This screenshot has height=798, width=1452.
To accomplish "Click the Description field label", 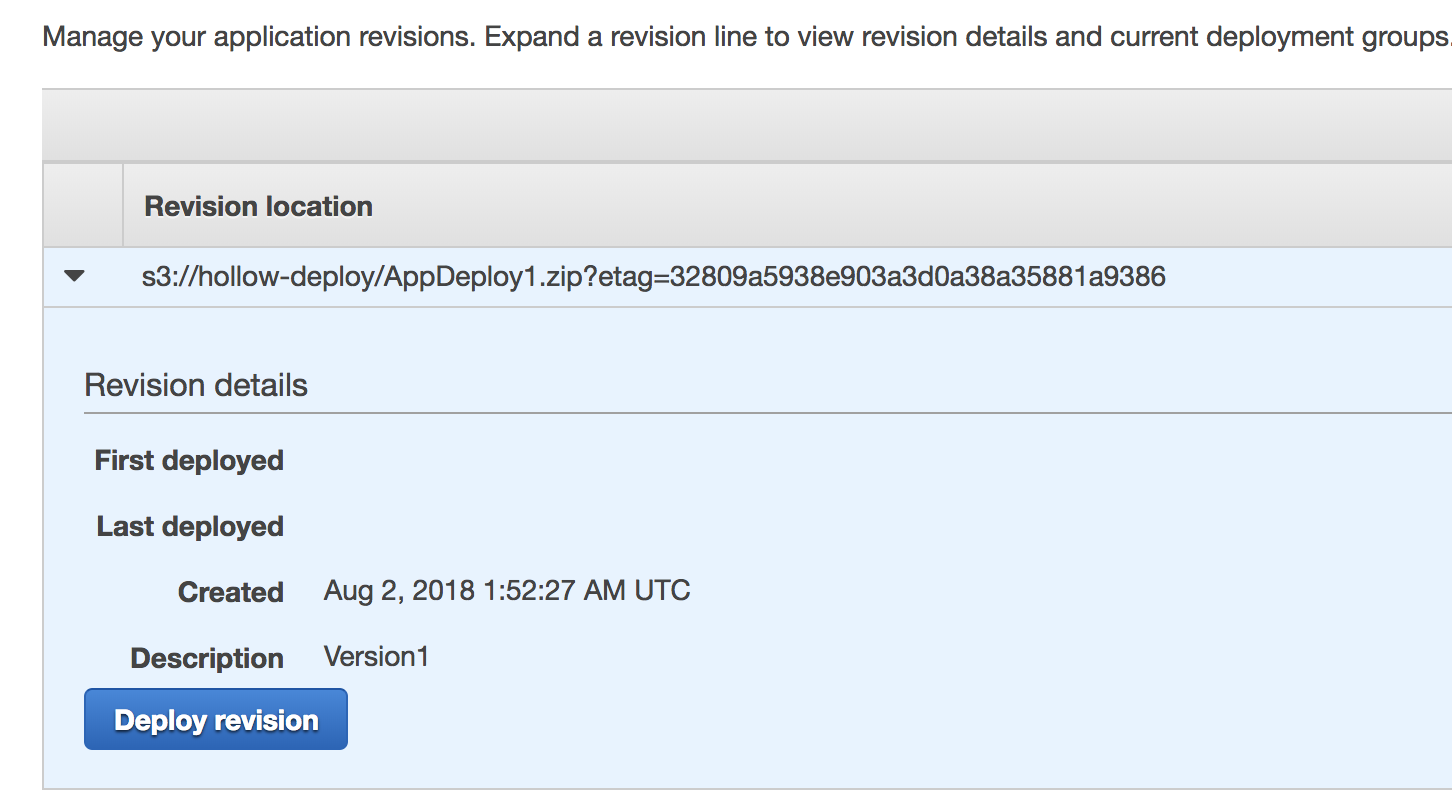I will [207, 658].
